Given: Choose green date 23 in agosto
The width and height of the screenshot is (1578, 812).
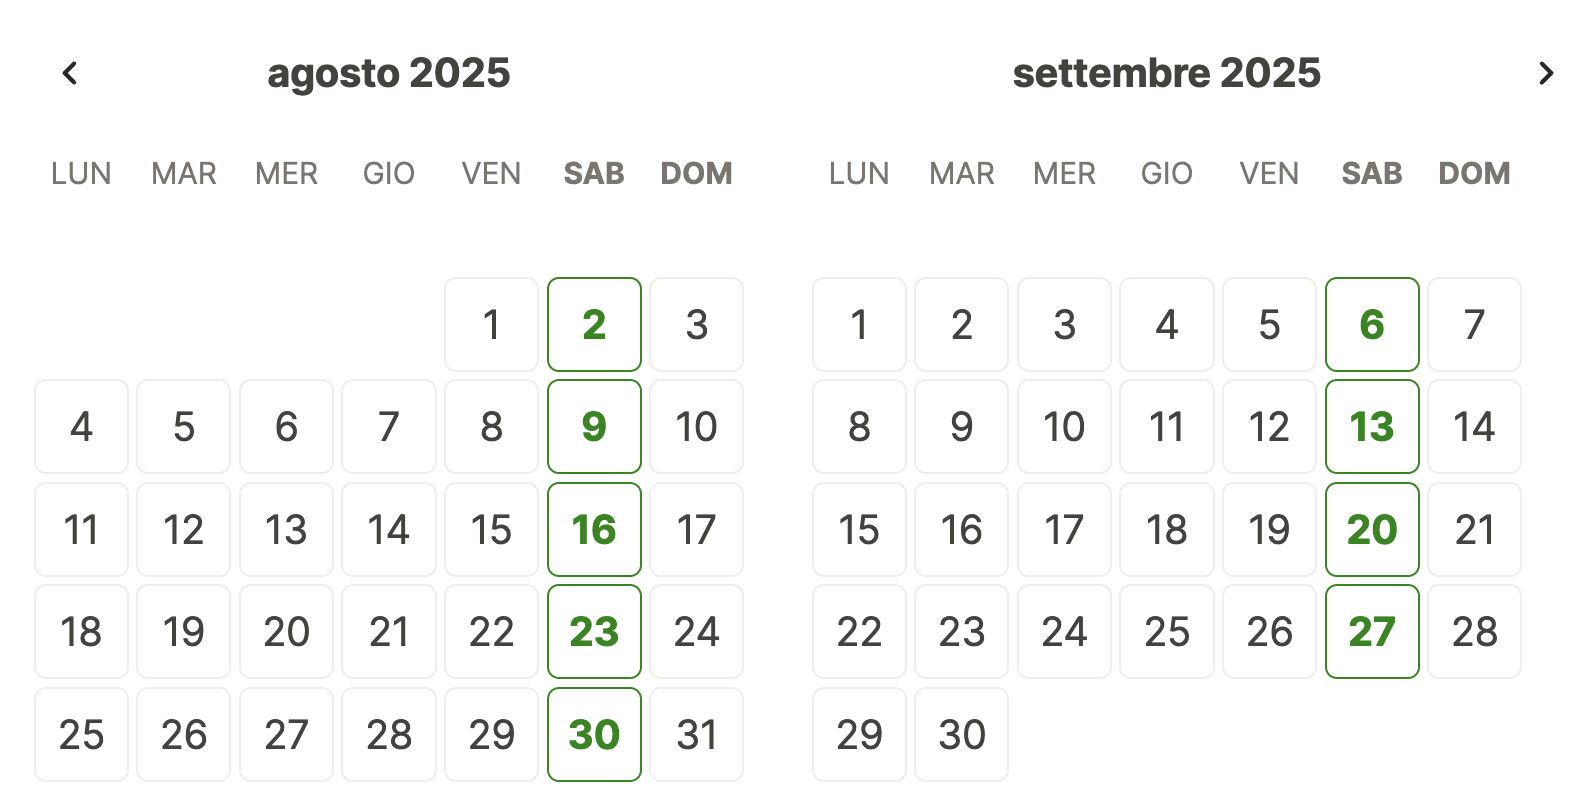Looking at the screenshot, I should pos(594,631).
